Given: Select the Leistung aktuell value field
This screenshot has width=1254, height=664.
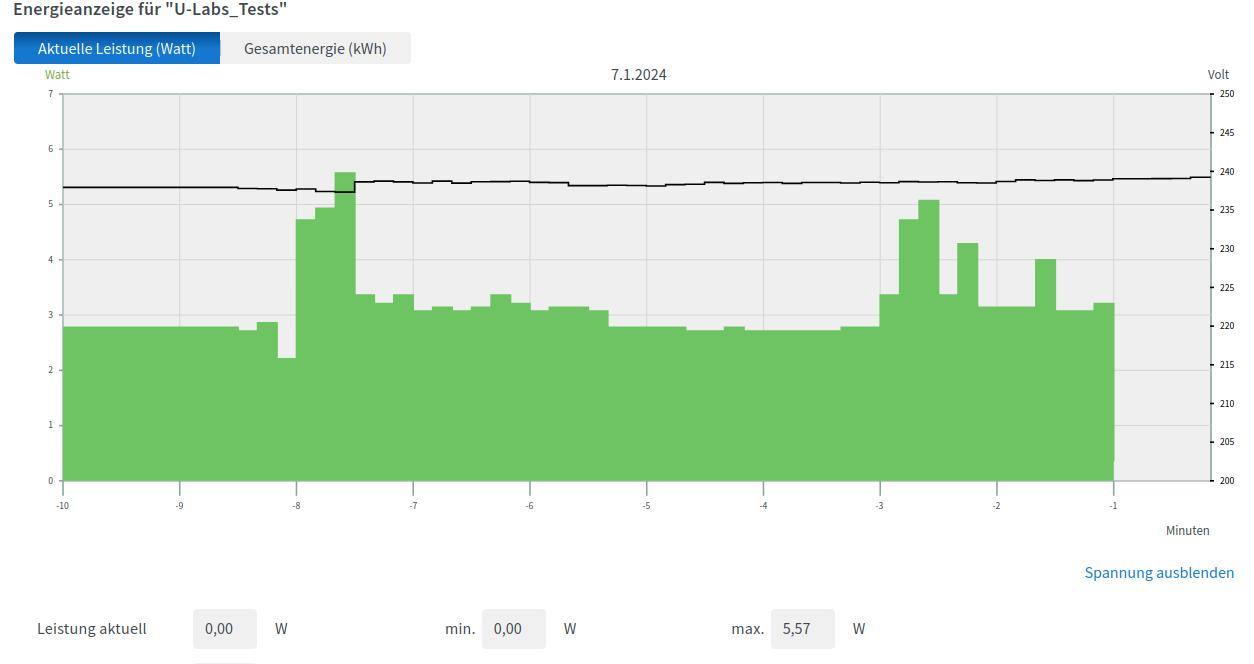Looking at the screenshot, I should [225, 629].
